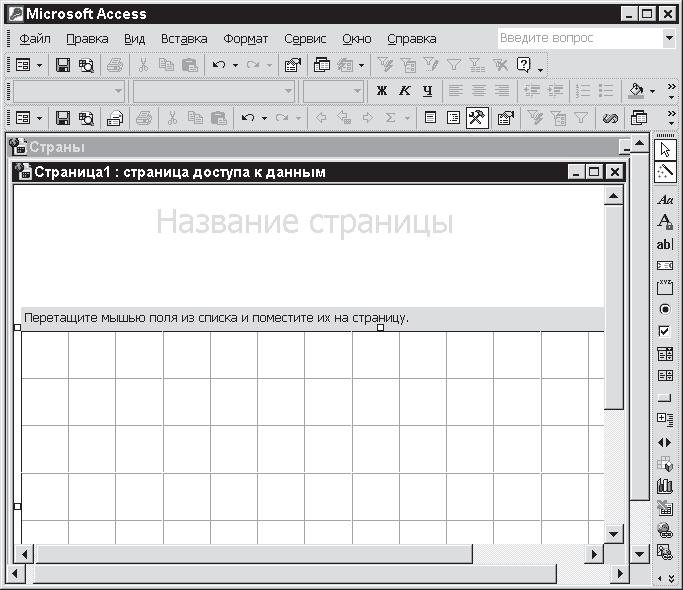Click the Fill Color paint bucket
683x590 pixels.
[x=636, y=91]
